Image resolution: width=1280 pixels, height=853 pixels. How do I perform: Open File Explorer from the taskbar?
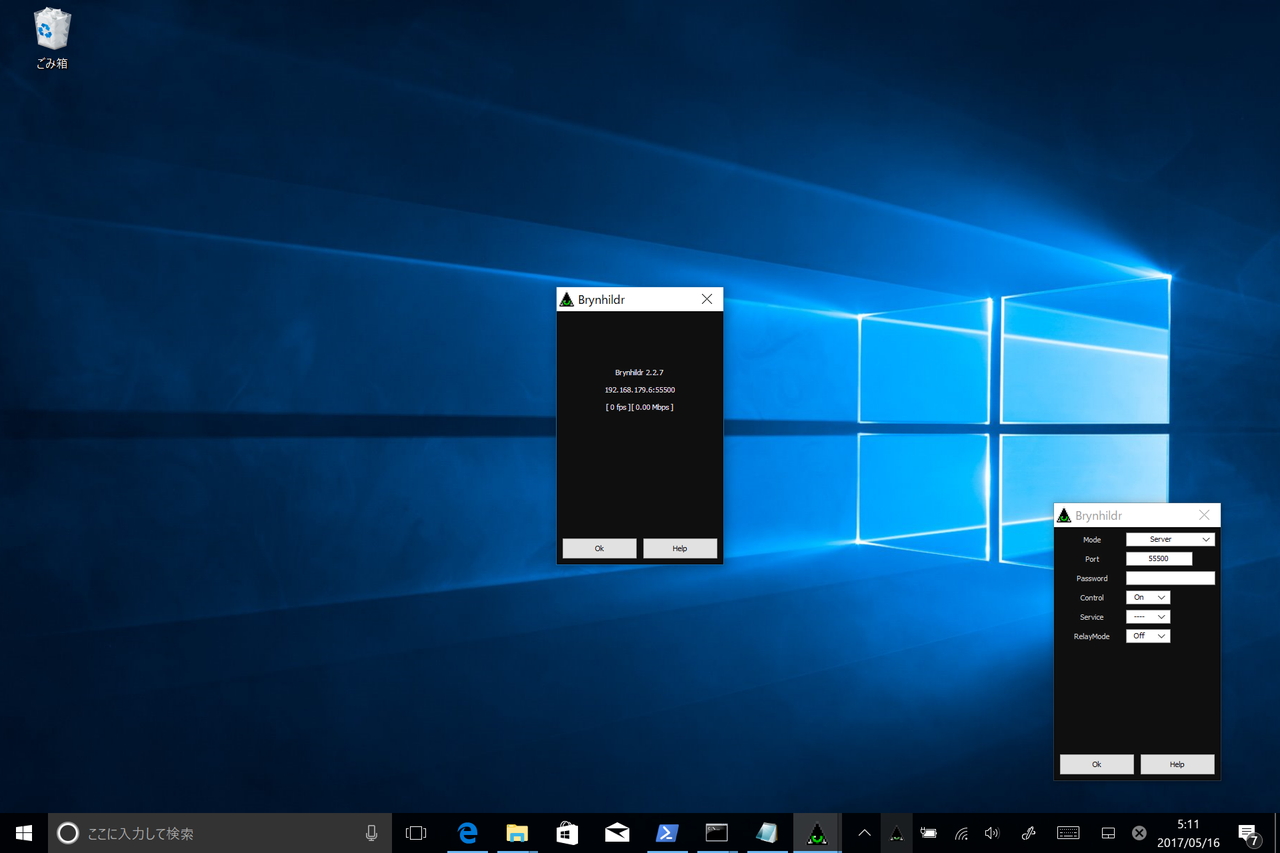517,833
